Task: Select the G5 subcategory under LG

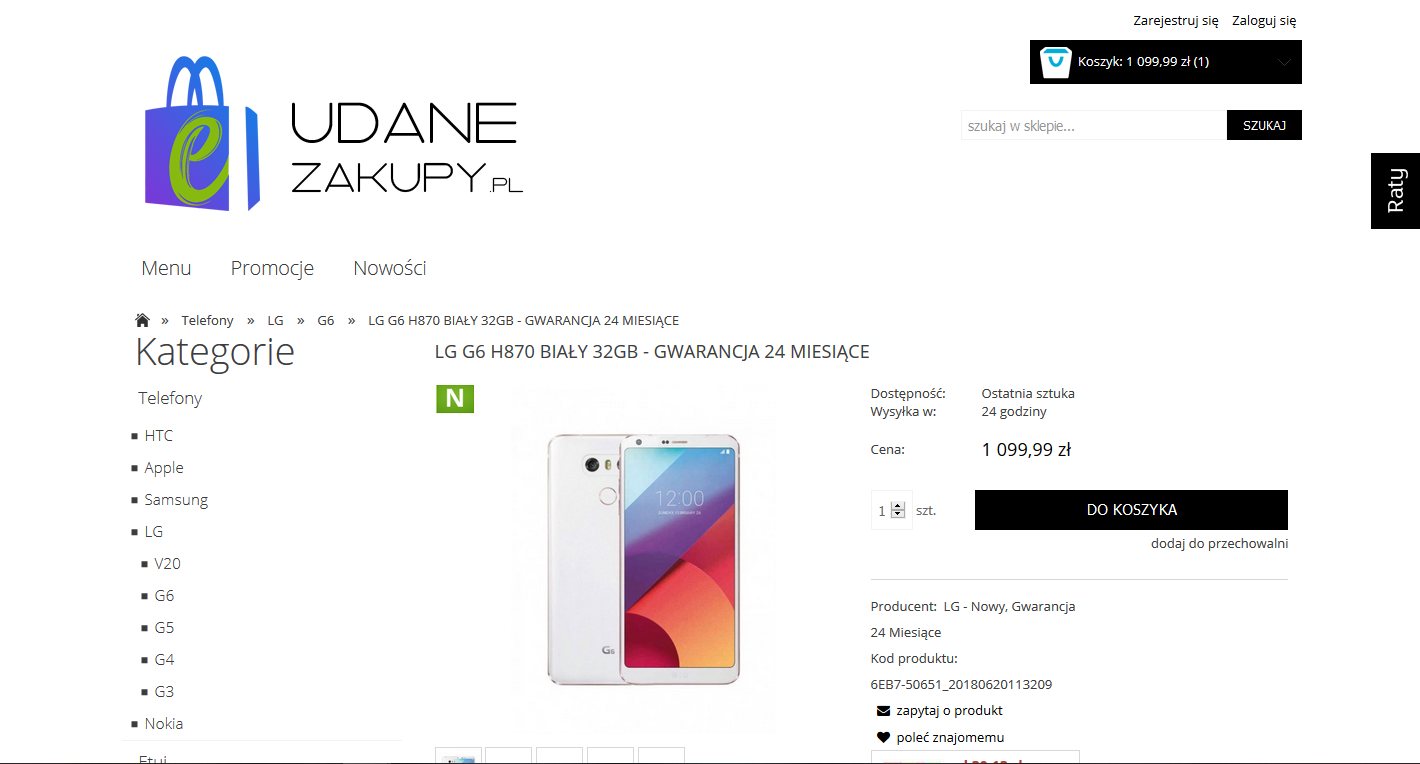Action: [x=164, y=628]
